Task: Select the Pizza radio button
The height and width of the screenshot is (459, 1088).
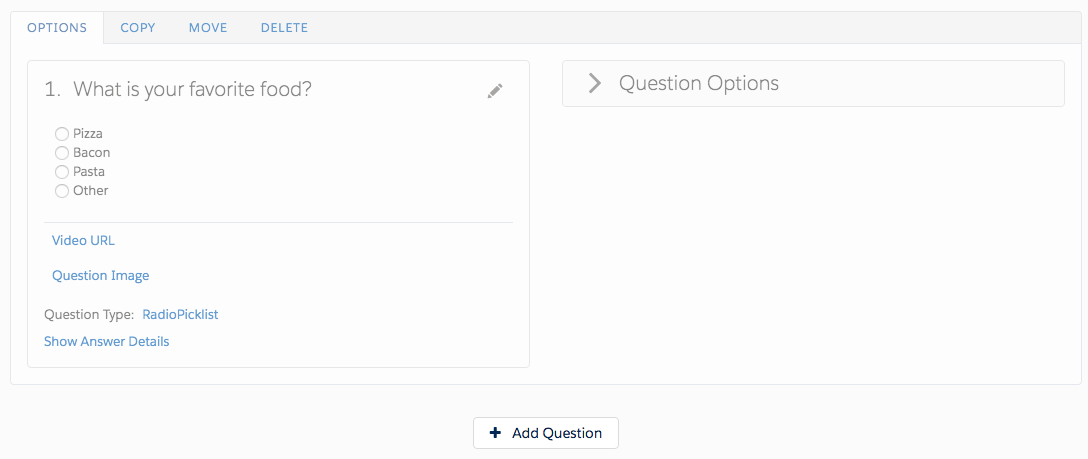Action: click(x=62, y=134)
